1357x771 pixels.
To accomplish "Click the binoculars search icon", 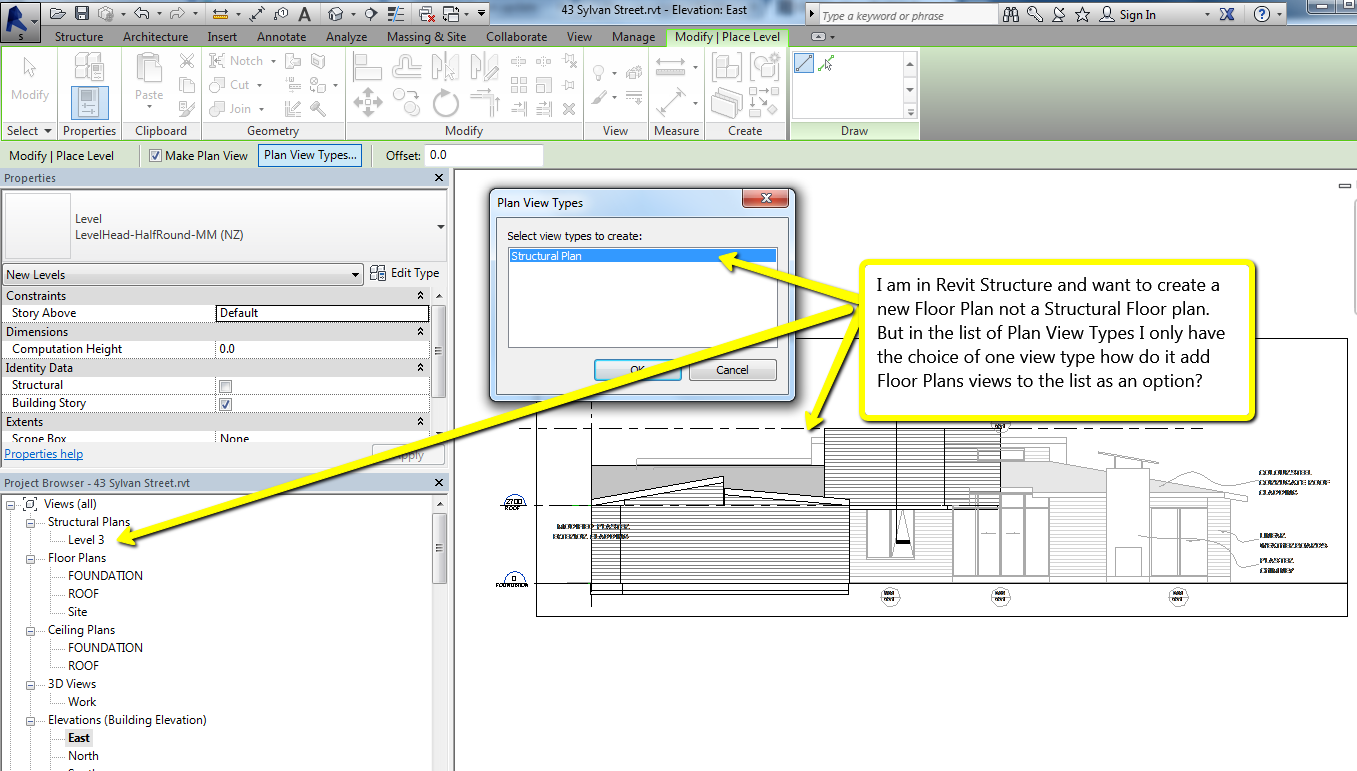I will tap(1011, 14).
